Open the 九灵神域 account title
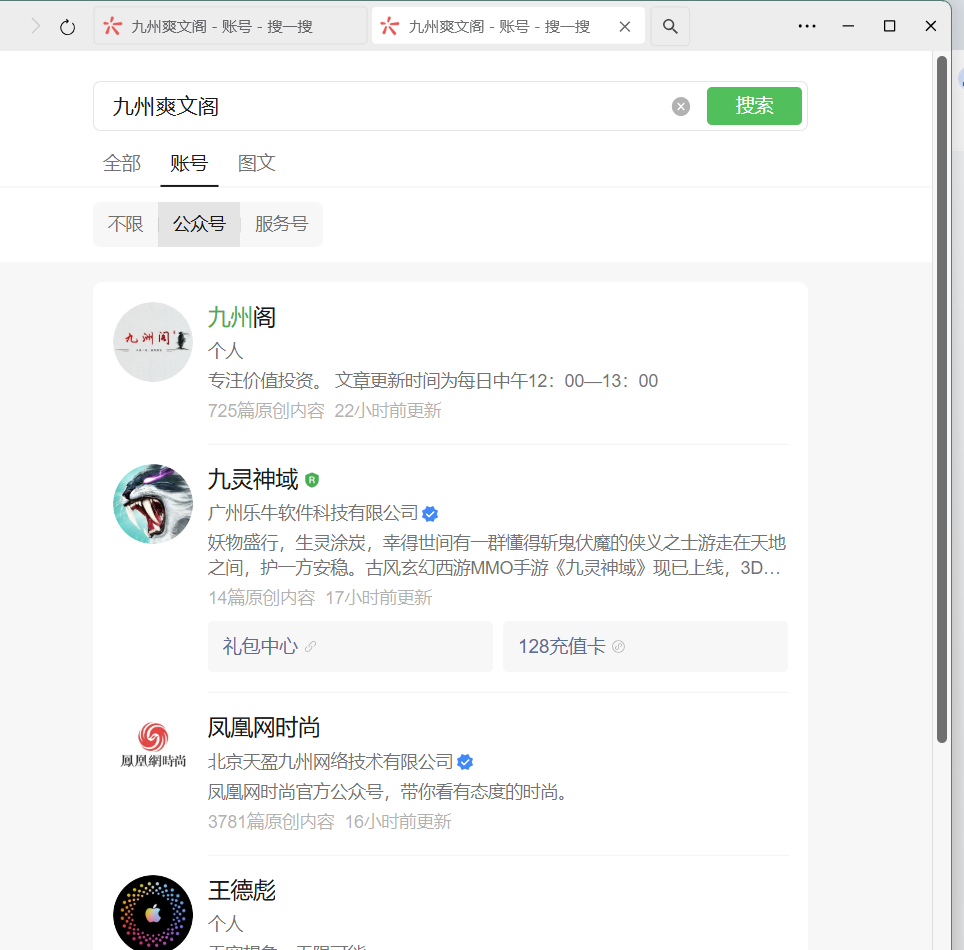 coord(253,480)
